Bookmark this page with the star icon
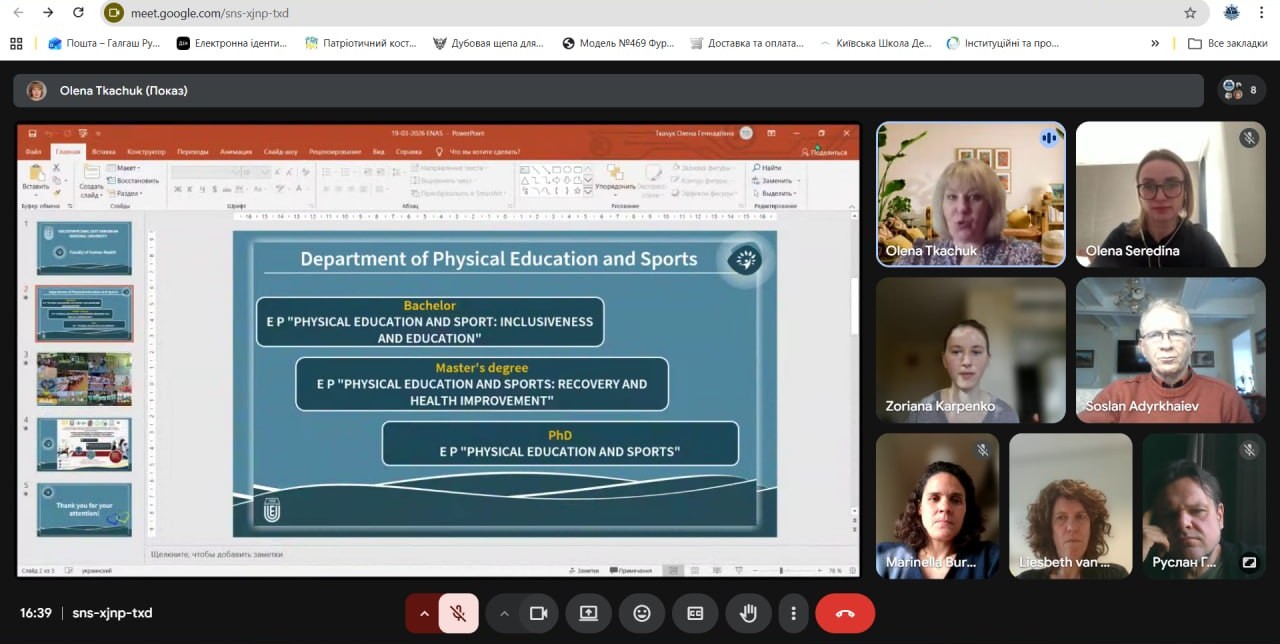Screen dimensions: 1280x644 point(1190,13)
